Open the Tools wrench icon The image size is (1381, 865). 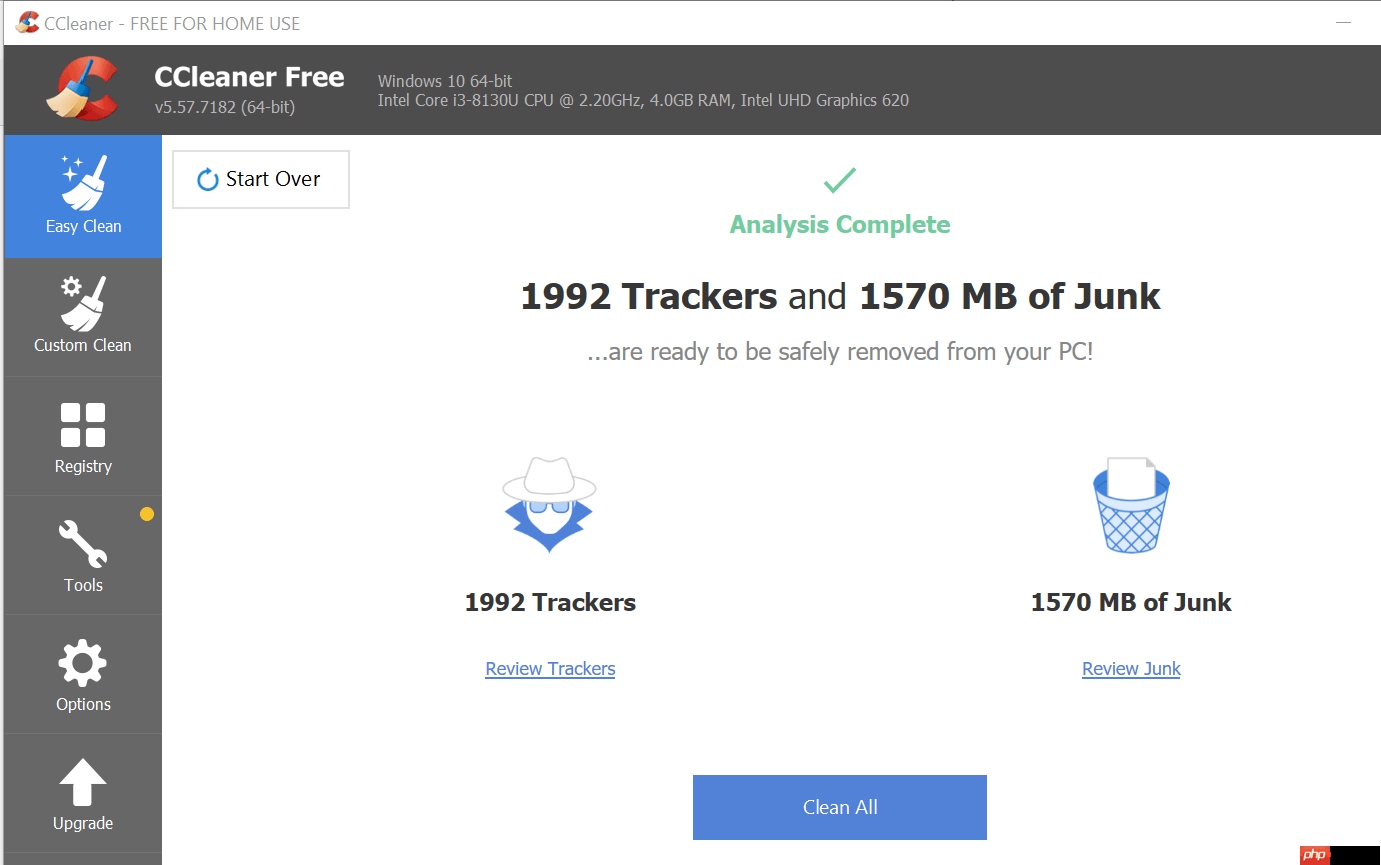pyautogui.click(x=83, y=544)
